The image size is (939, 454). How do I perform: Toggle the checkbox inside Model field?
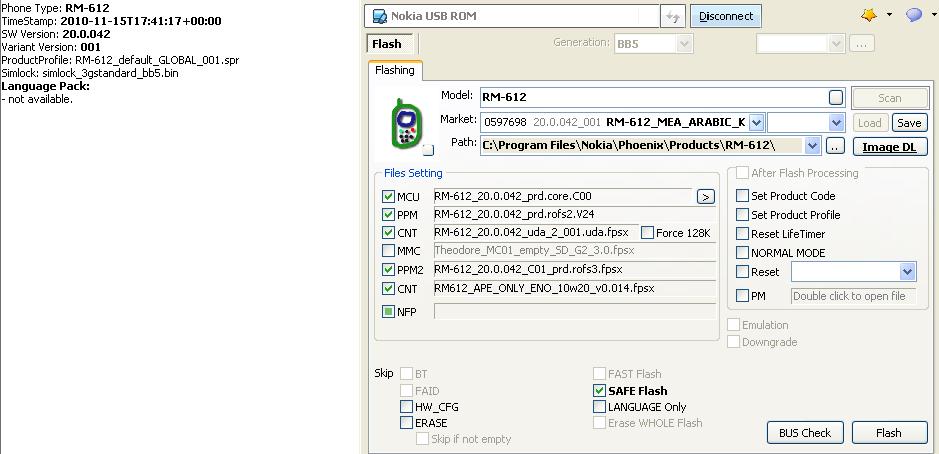(836, 98)
